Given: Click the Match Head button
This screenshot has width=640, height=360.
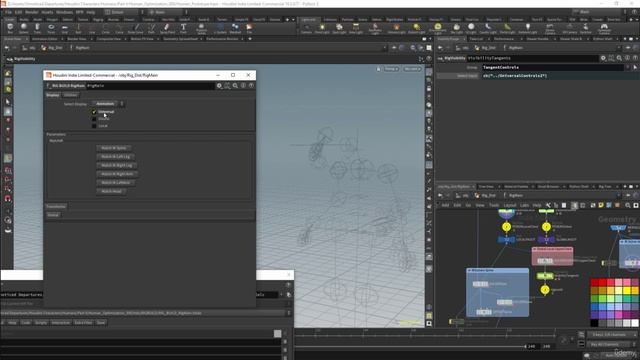Looking at the screenshot, I should tap(111, 191).
